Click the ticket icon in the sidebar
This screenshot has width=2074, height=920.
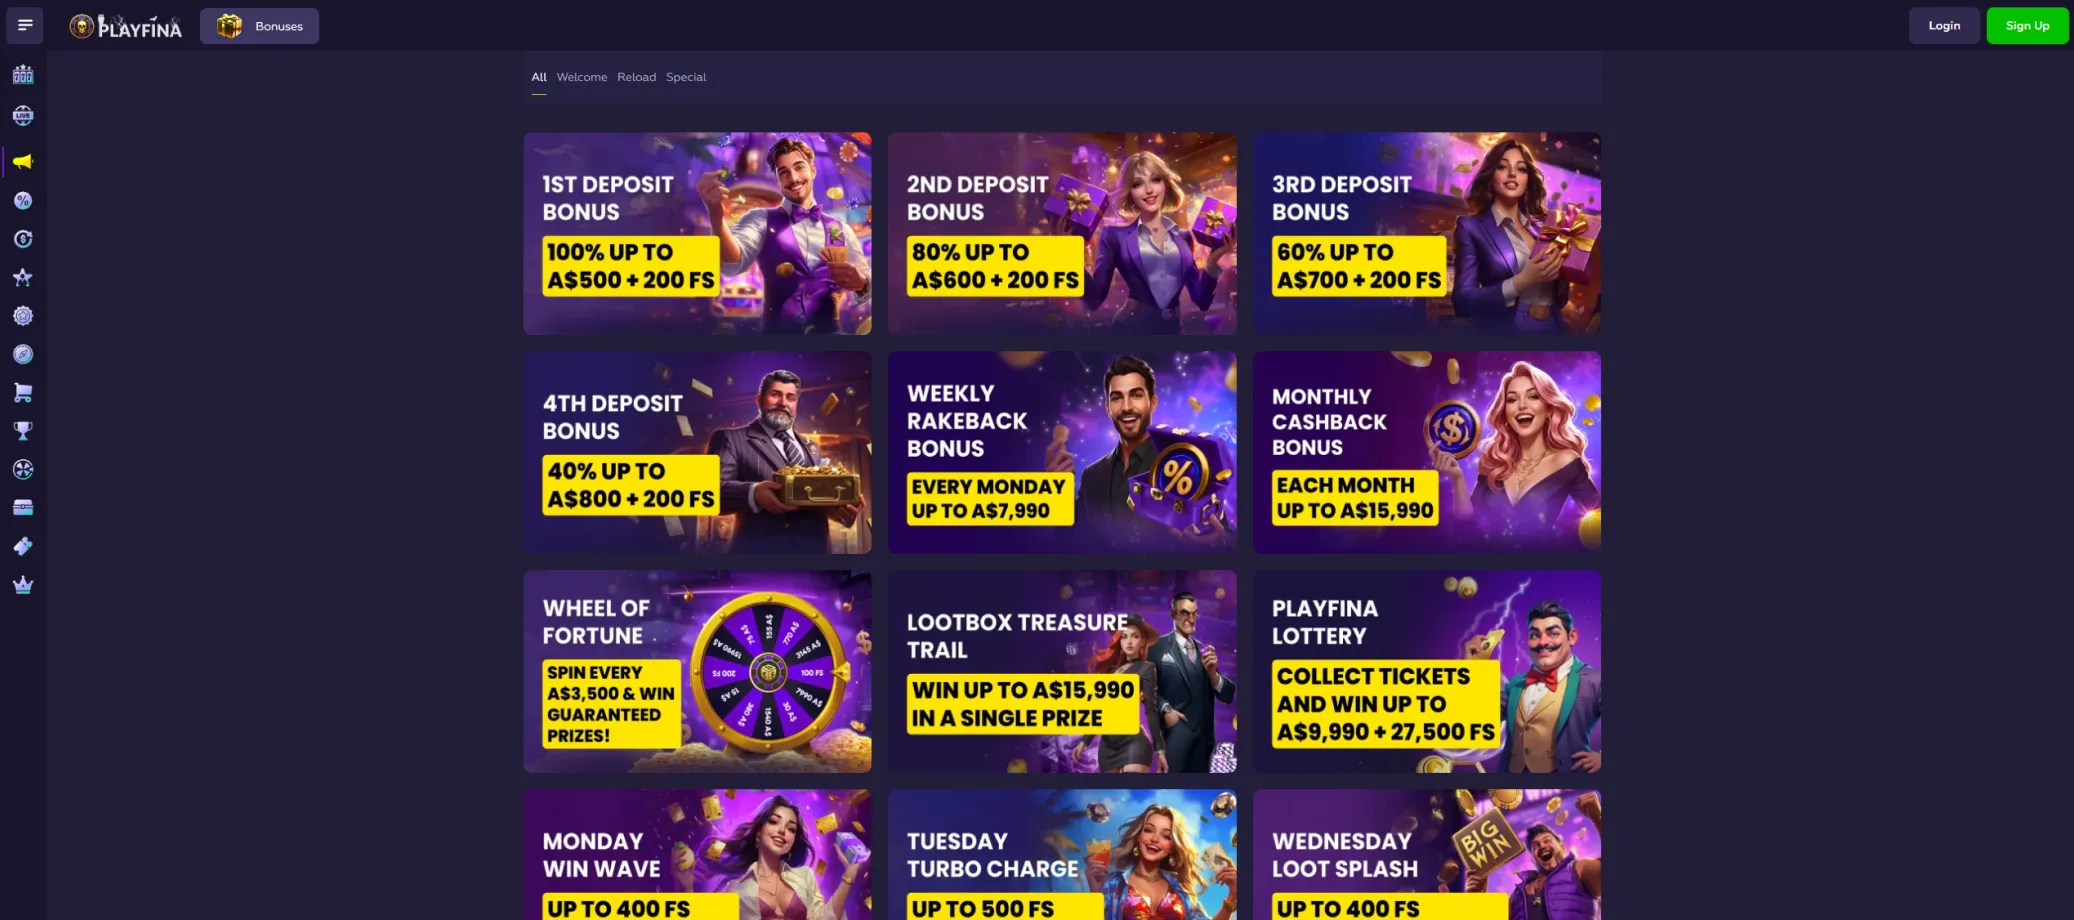tap(23, 546)
